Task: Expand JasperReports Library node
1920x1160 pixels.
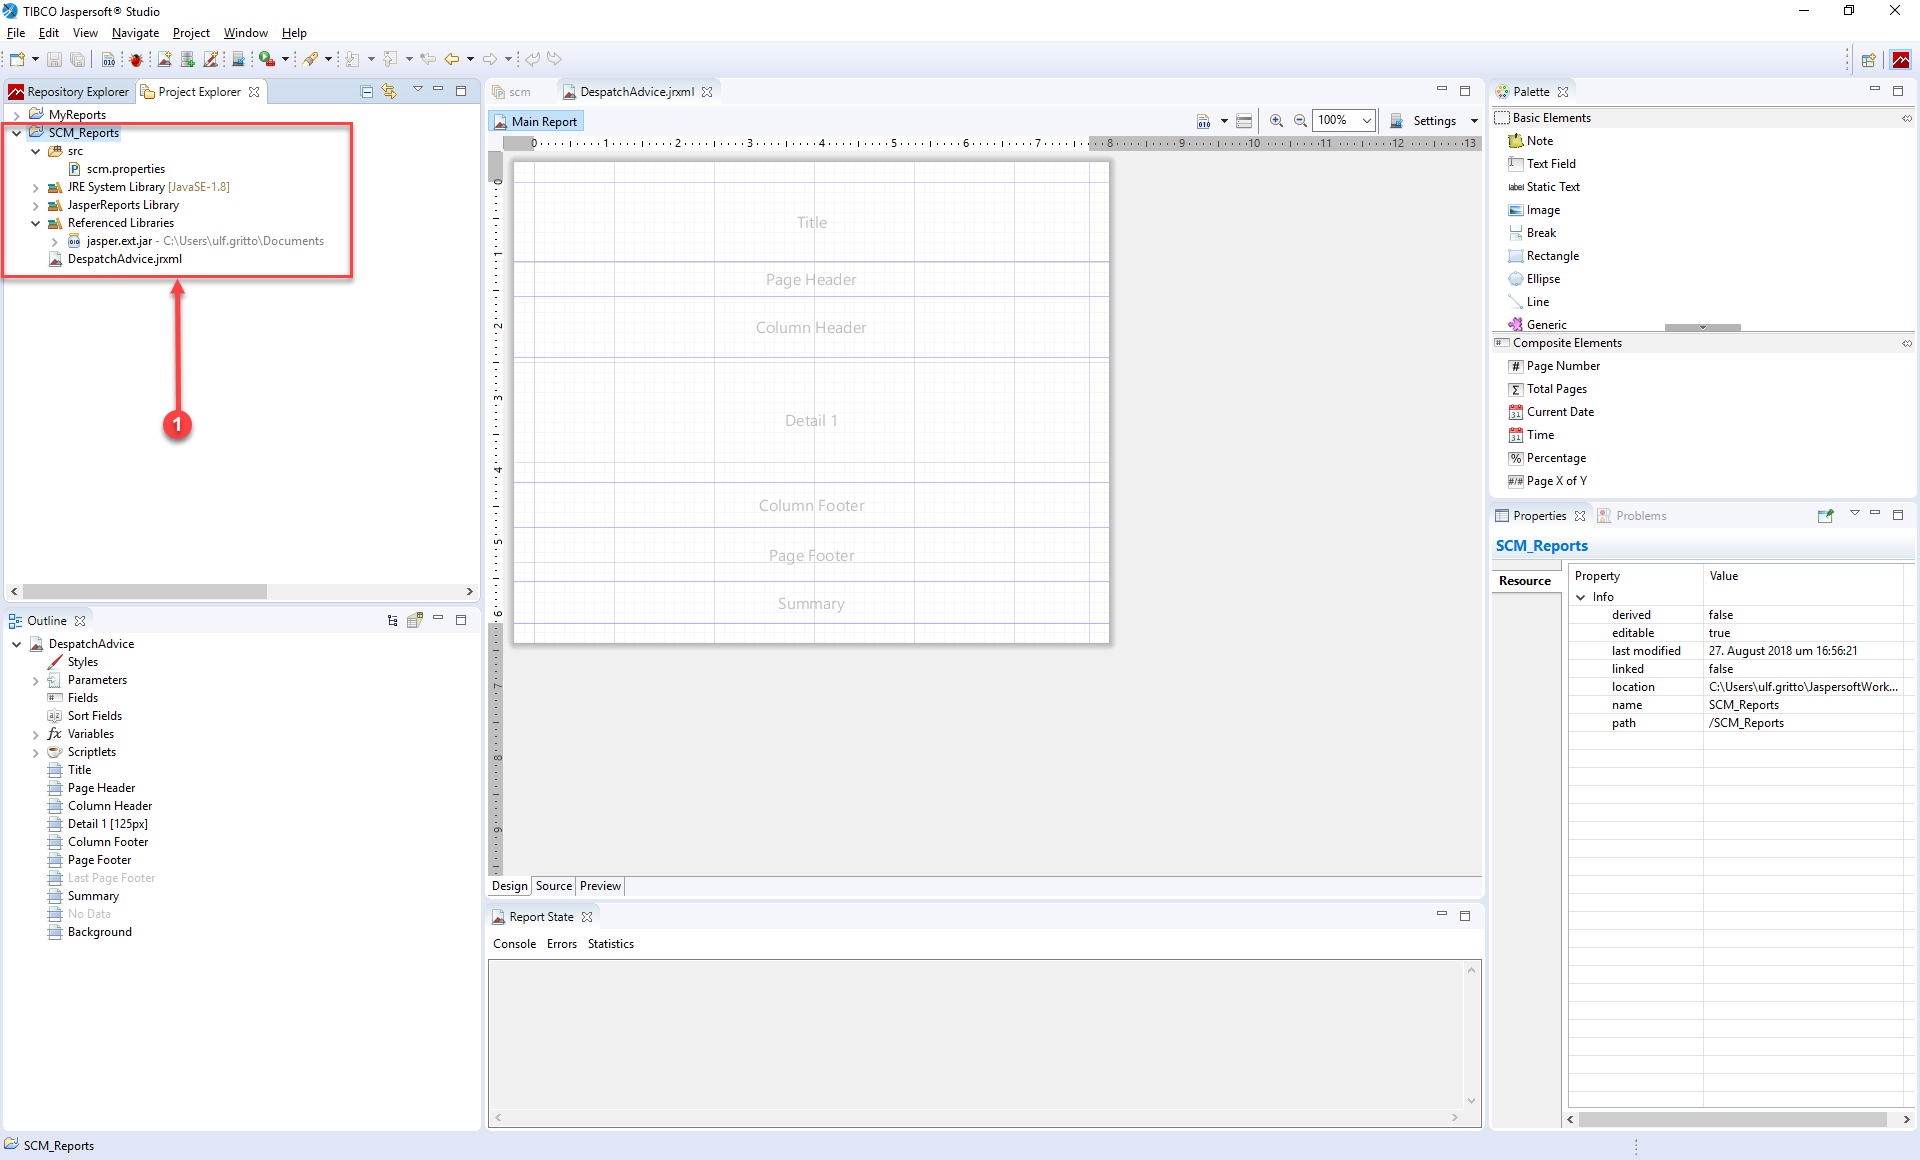Action: coord(36,205)
